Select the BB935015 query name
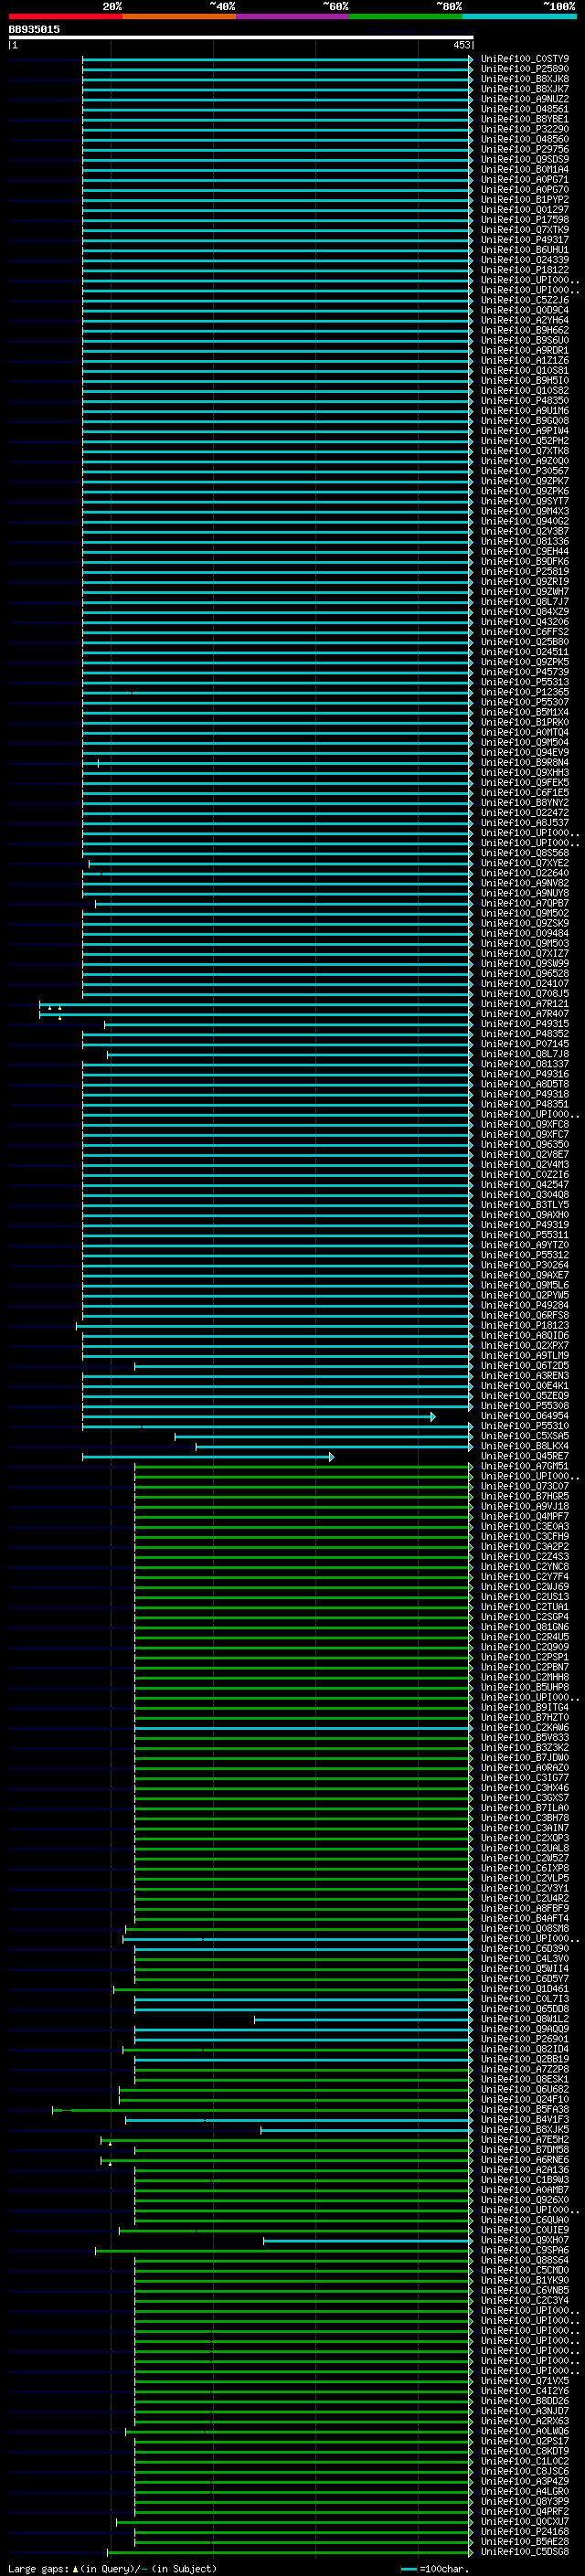585x2576 pixels. pos(34,29)
